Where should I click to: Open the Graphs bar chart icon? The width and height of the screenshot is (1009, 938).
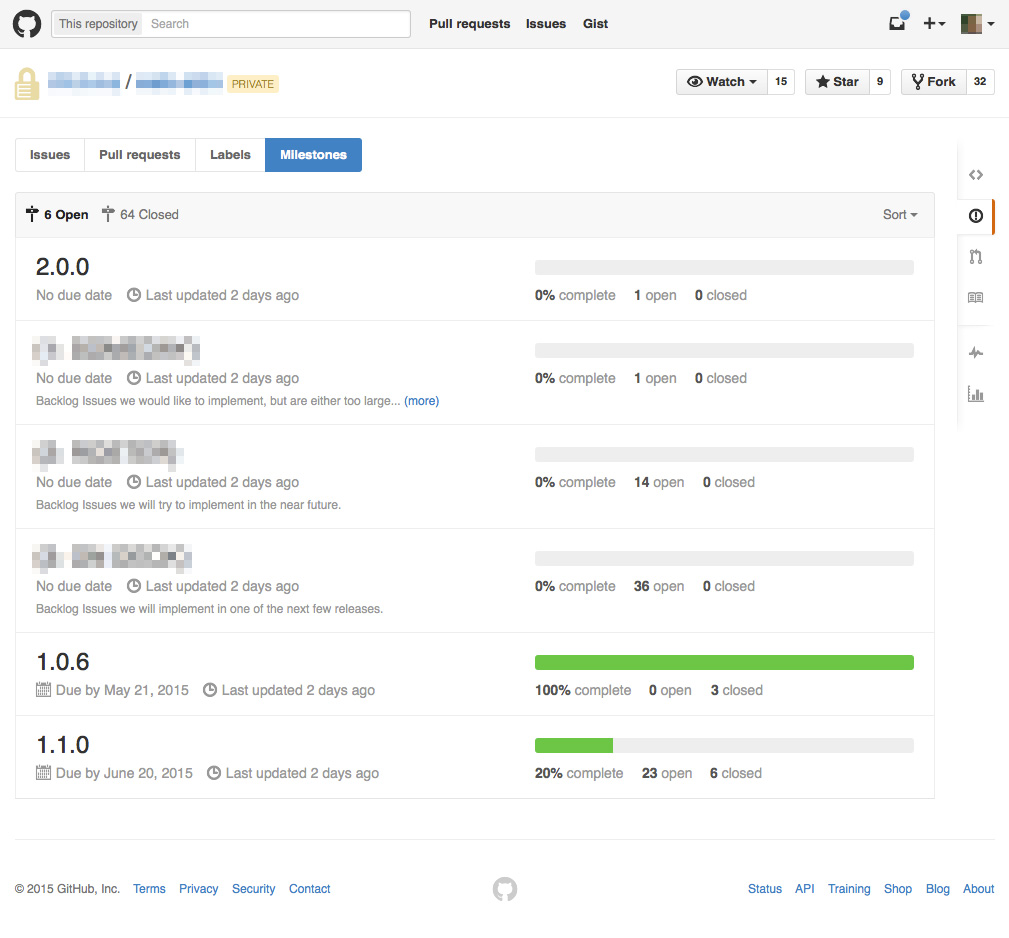976,394
